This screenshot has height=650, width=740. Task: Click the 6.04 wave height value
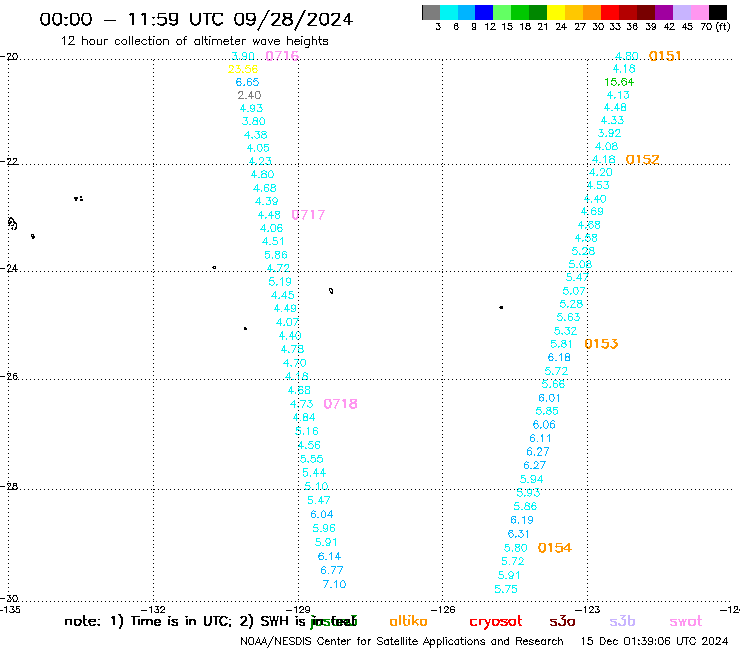322,515
